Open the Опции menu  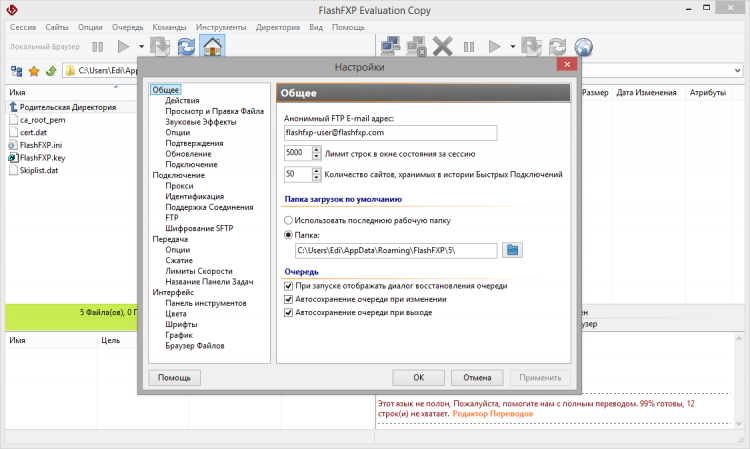[x=90, y=27]
